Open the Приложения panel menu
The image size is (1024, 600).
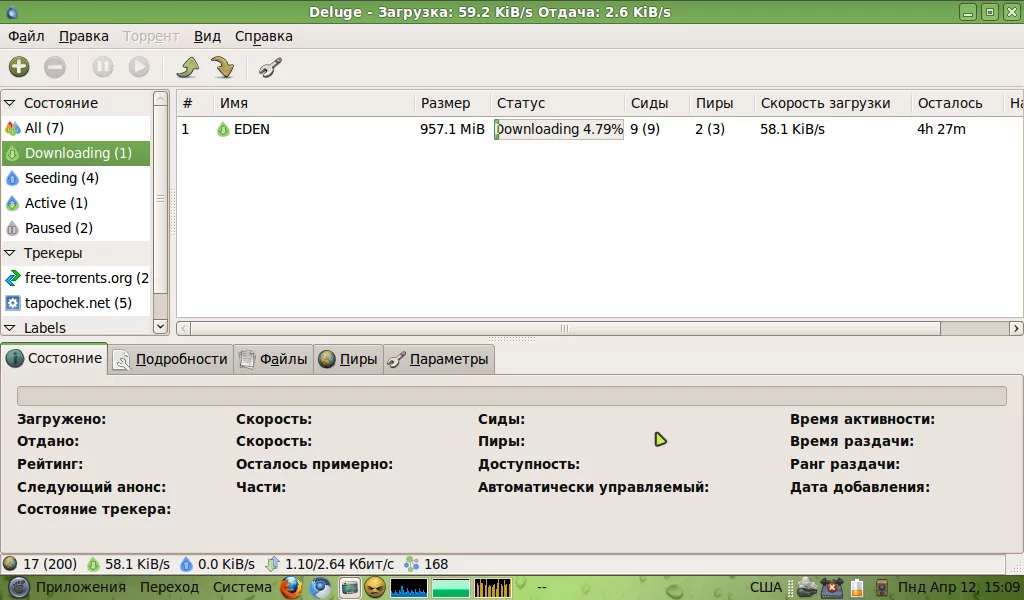(x=80, y=588)
